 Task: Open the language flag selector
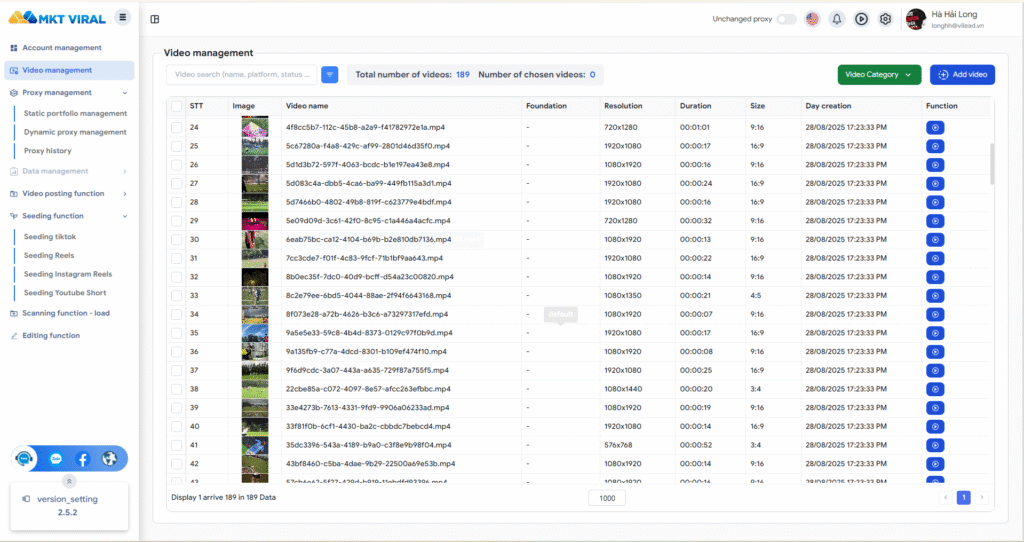coord(812,19)
